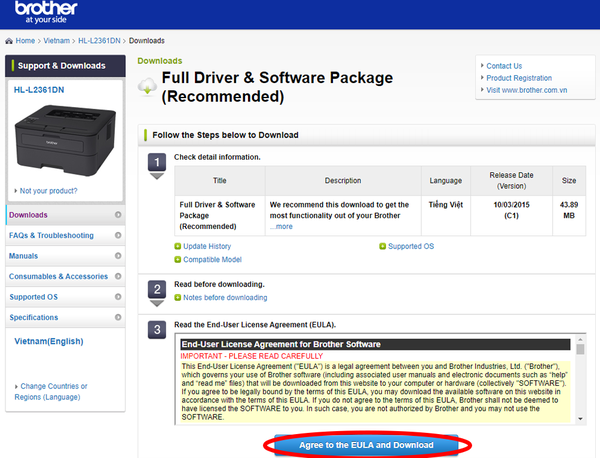This screenshot has width=600, height=458.
Task: Select Downloads in the sidebar menu
Action: (x=65, y=215)
